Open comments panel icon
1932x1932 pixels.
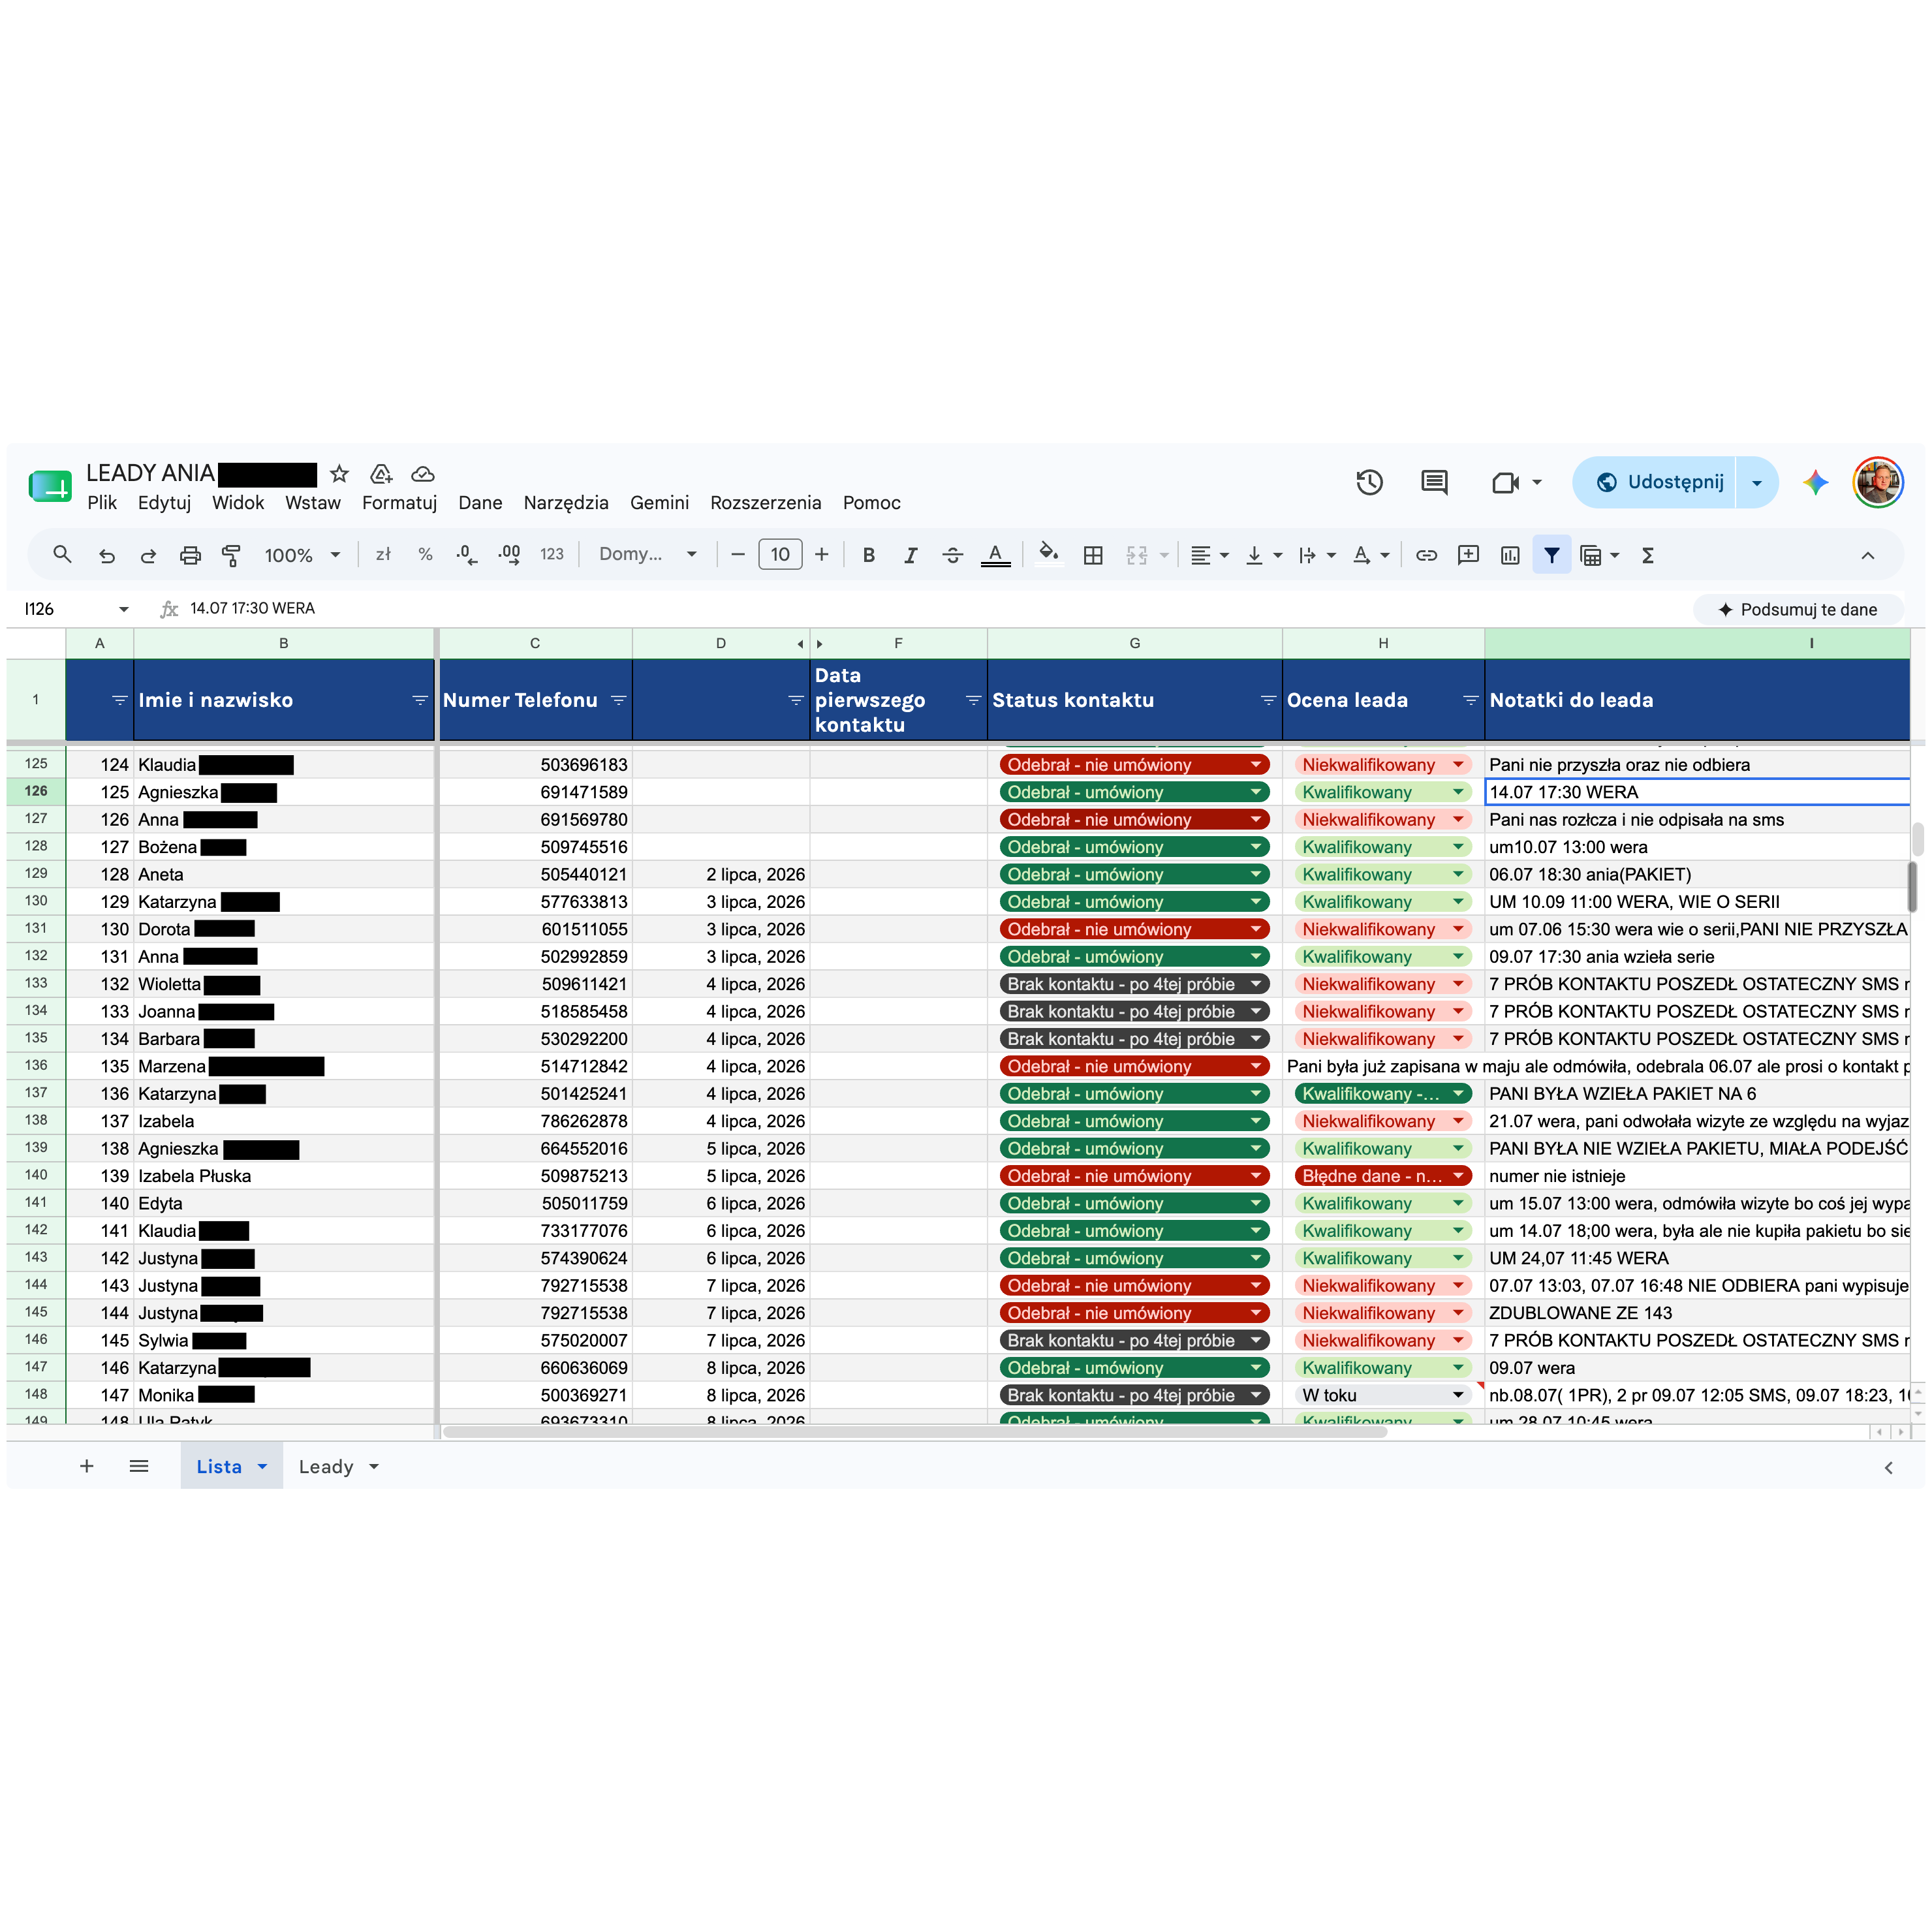click(x=1434, y=483)
